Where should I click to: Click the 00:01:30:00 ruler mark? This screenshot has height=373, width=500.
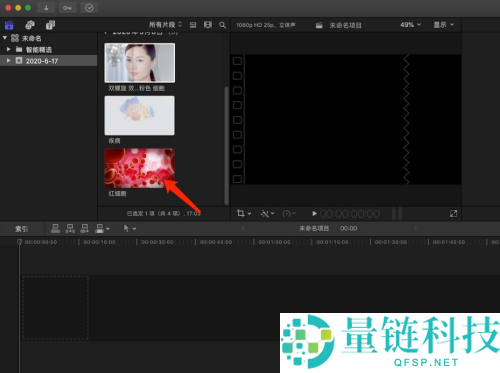click(x=391, y=242)
